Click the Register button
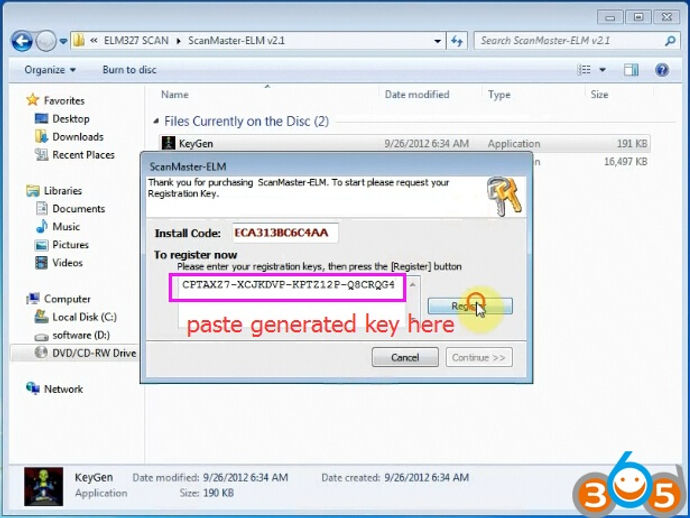 pos(470,306)
